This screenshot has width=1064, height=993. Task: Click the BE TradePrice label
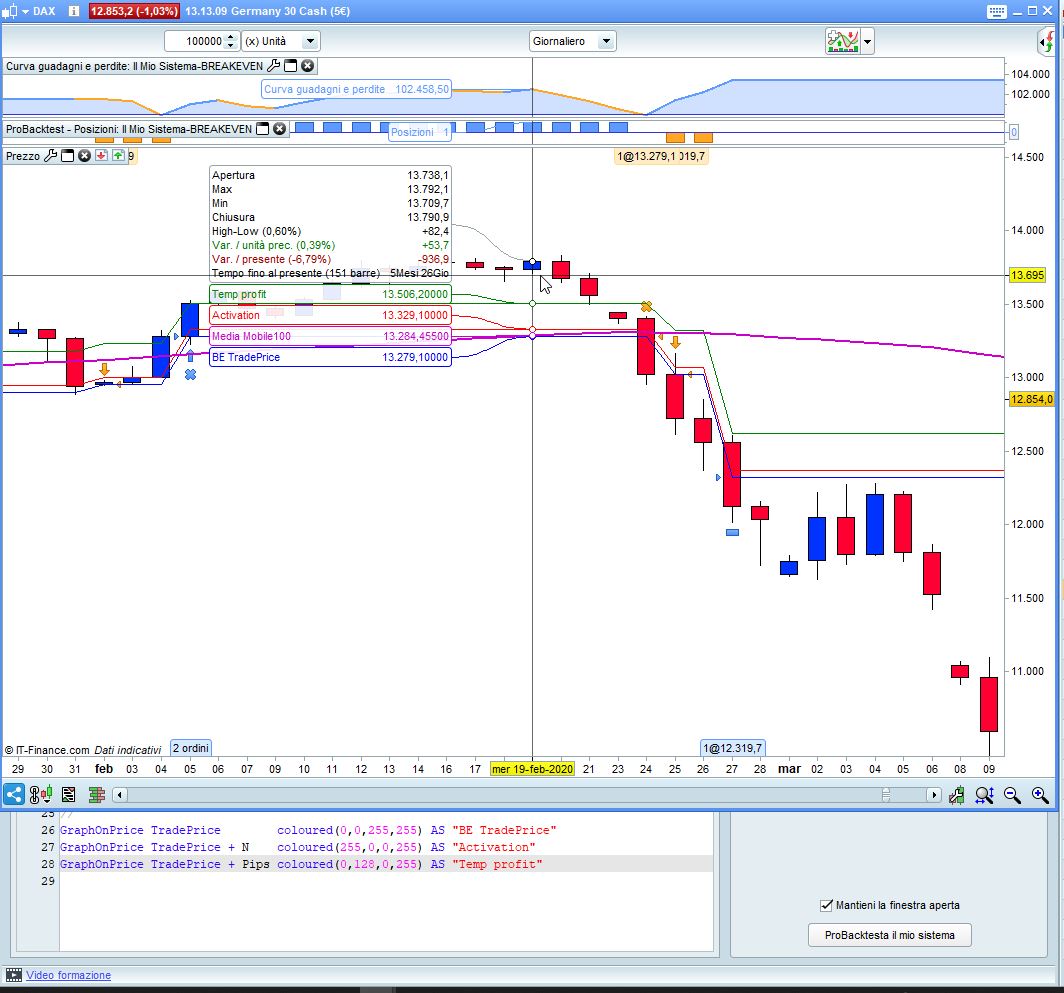(330, 358)
